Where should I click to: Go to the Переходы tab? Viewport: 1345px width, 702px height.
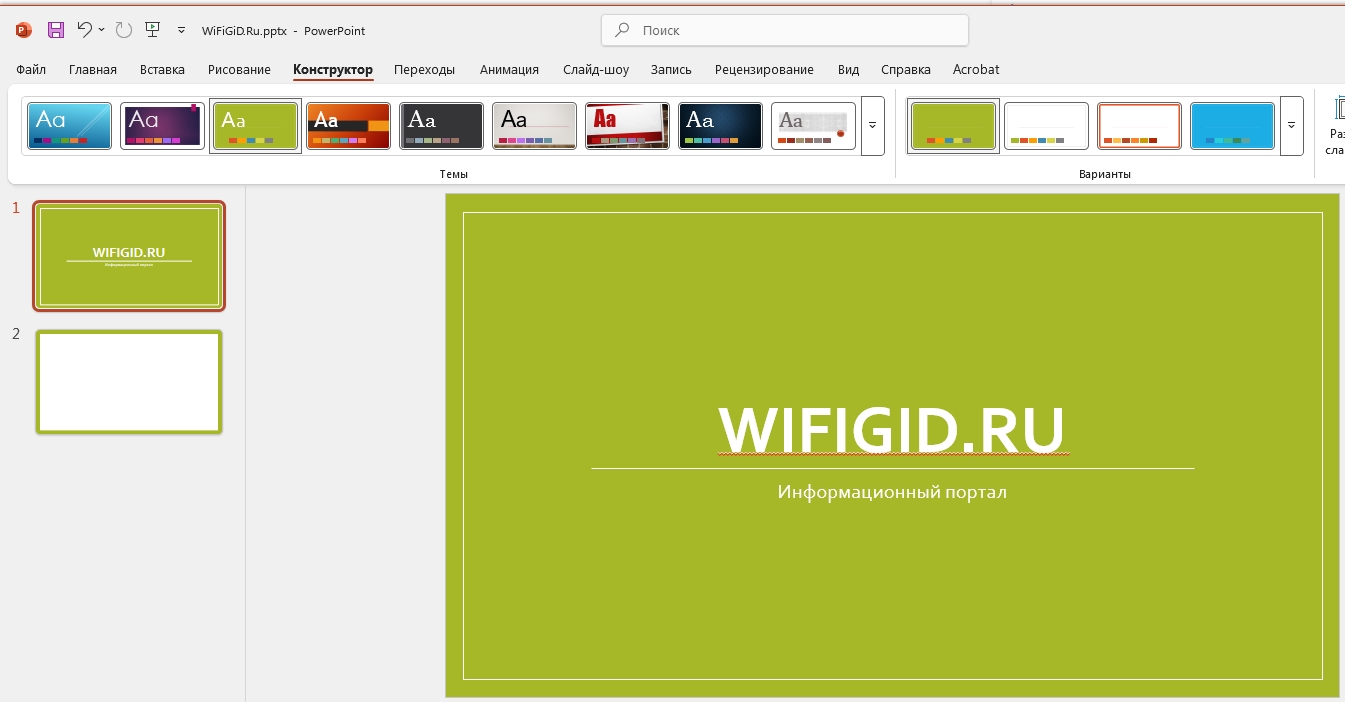[x=424, y=70]
